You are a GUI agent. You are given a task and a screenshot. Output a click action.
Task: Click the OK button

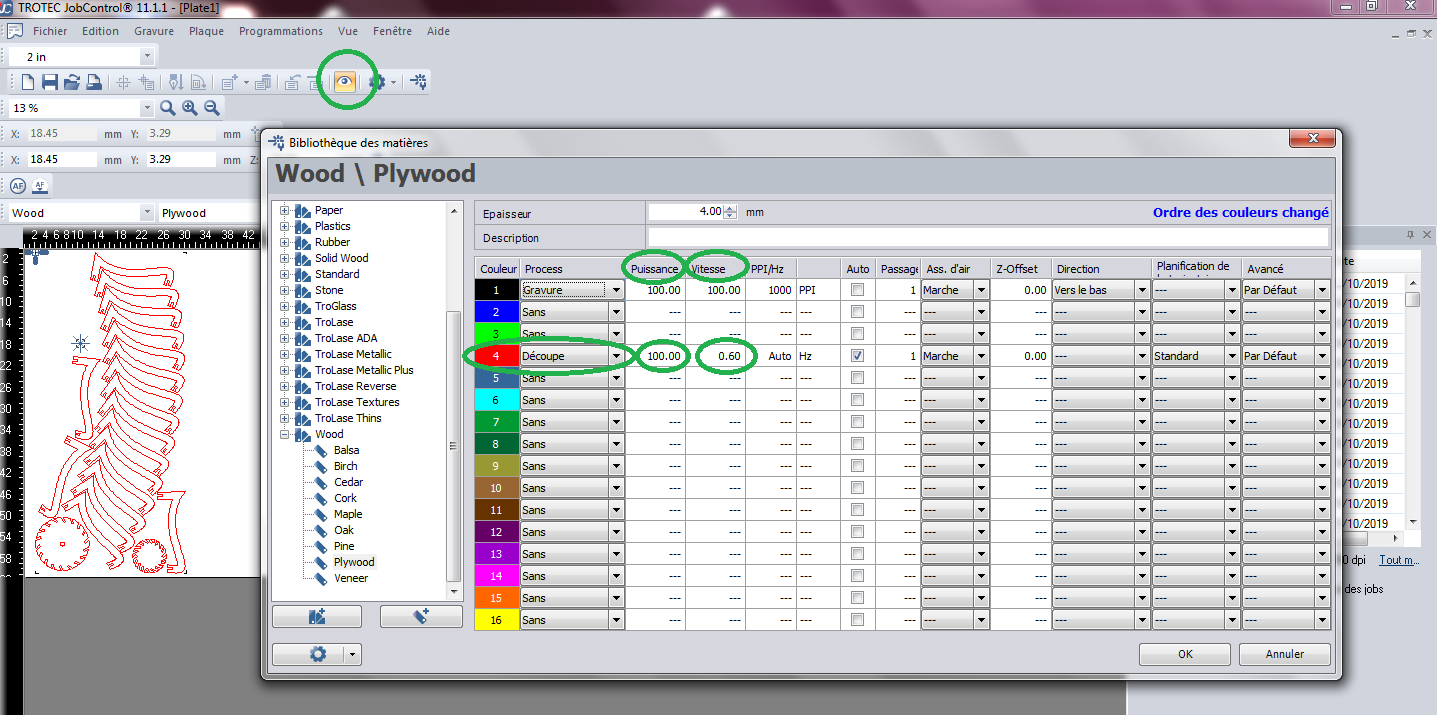[1185, 654]
